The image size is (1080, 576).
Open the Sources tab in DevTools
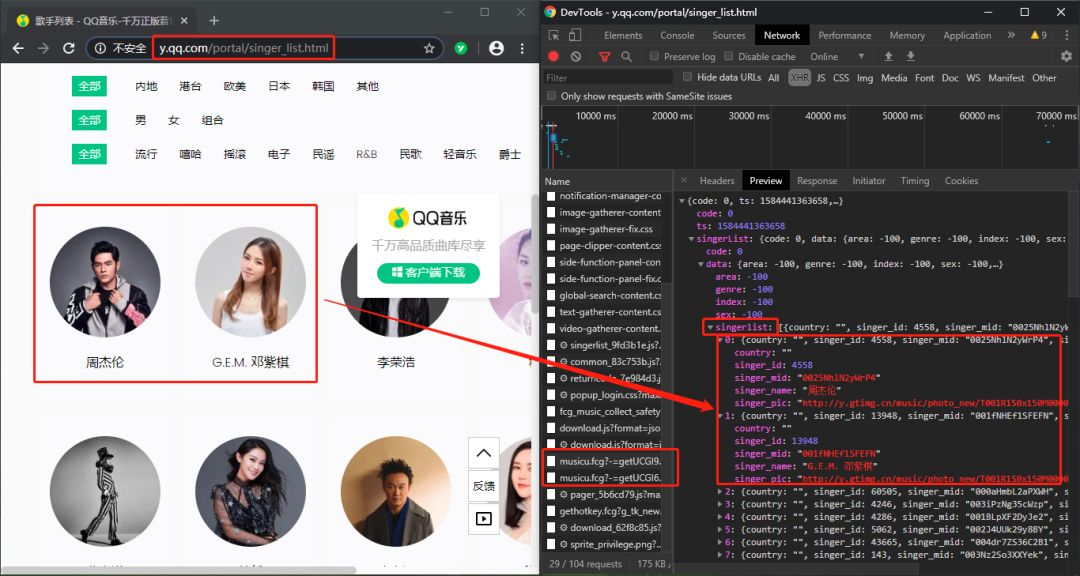(x=729, y=35)
